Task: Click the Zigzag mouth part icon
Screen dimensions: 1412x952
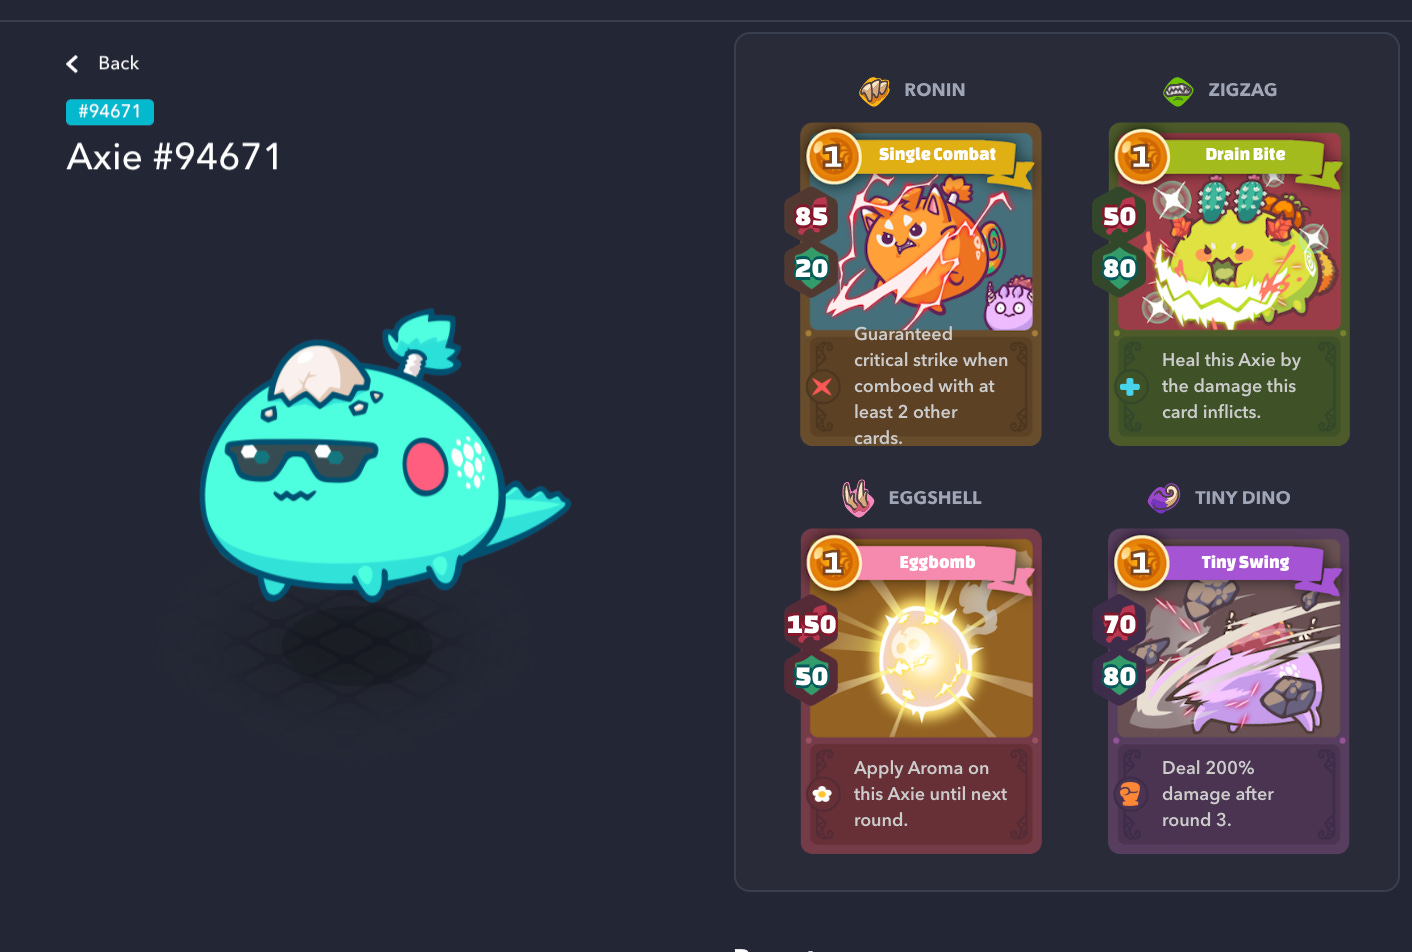Action: click(x=1178, y=92)
